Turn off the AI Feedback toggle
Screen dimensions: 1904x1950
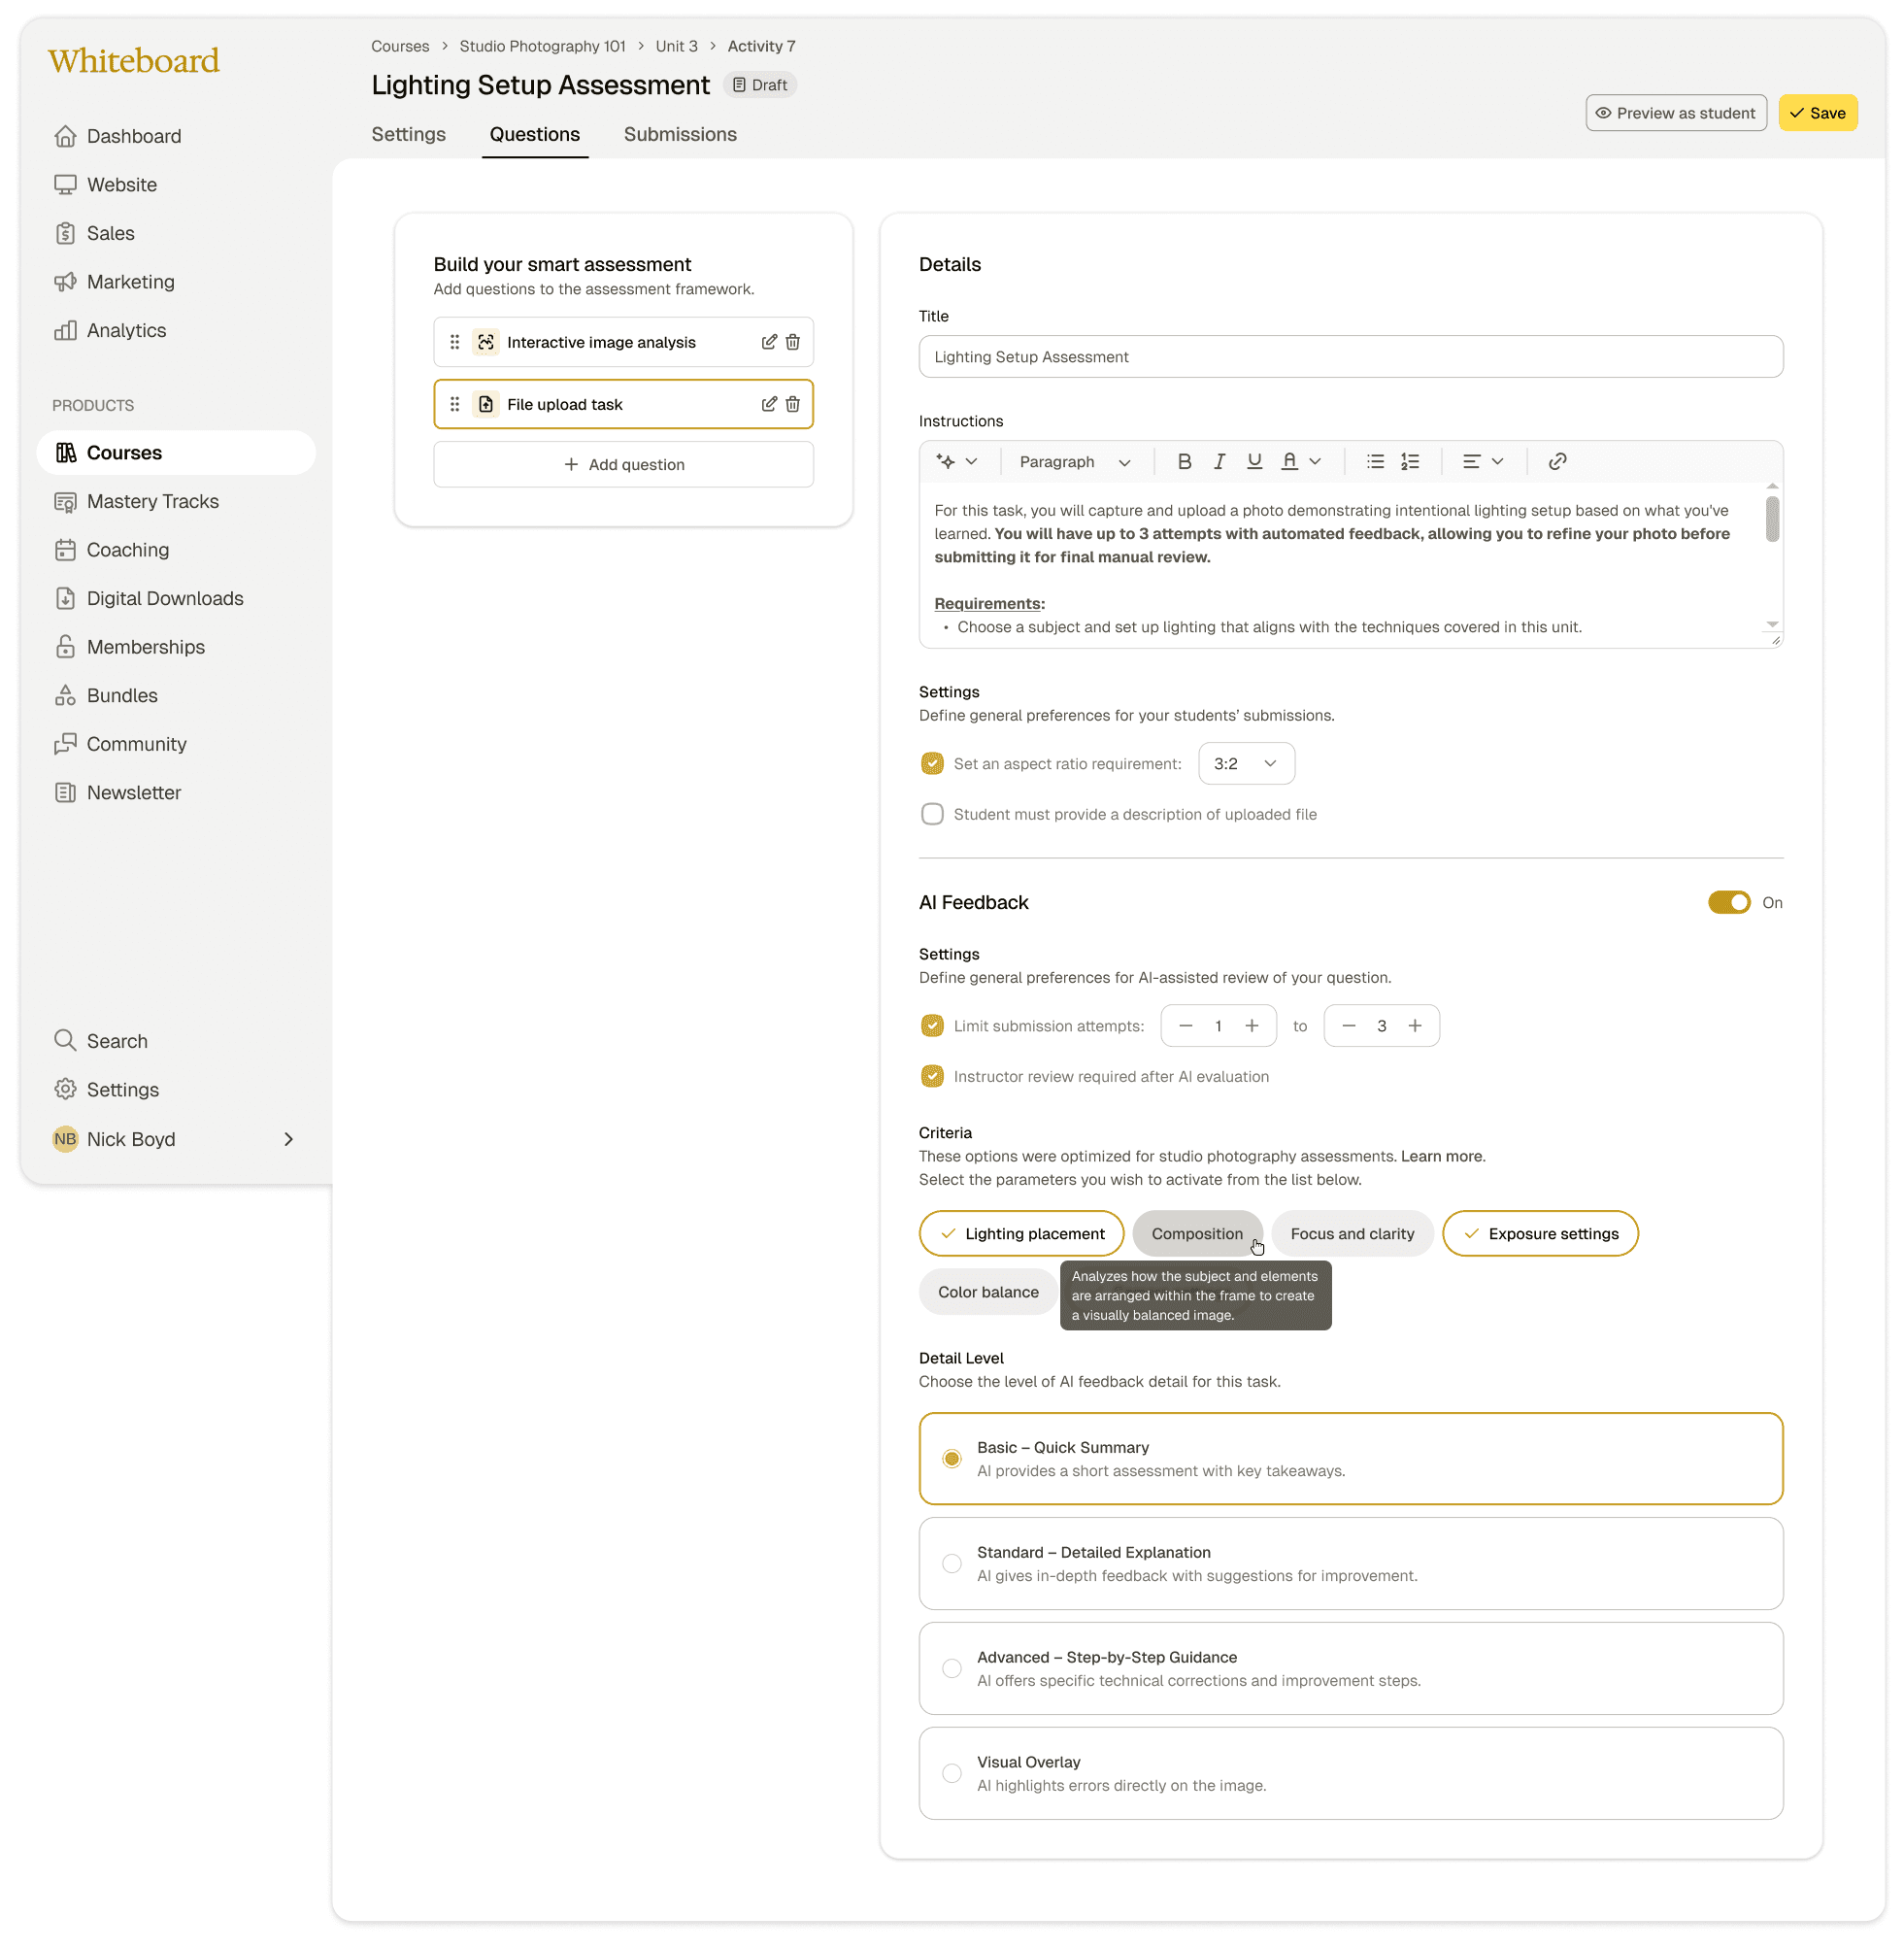point(1728,902)
